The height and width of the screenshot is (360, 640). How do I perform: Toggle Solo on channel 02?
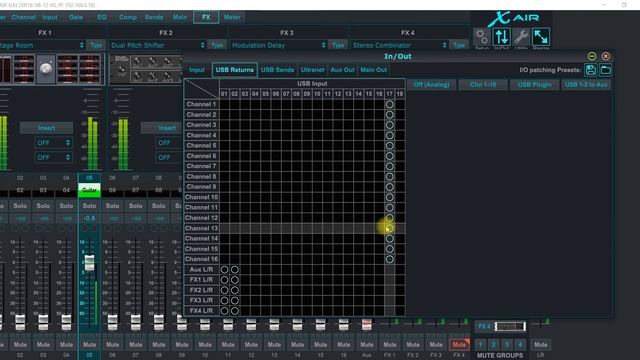click(x=20, y=206)
